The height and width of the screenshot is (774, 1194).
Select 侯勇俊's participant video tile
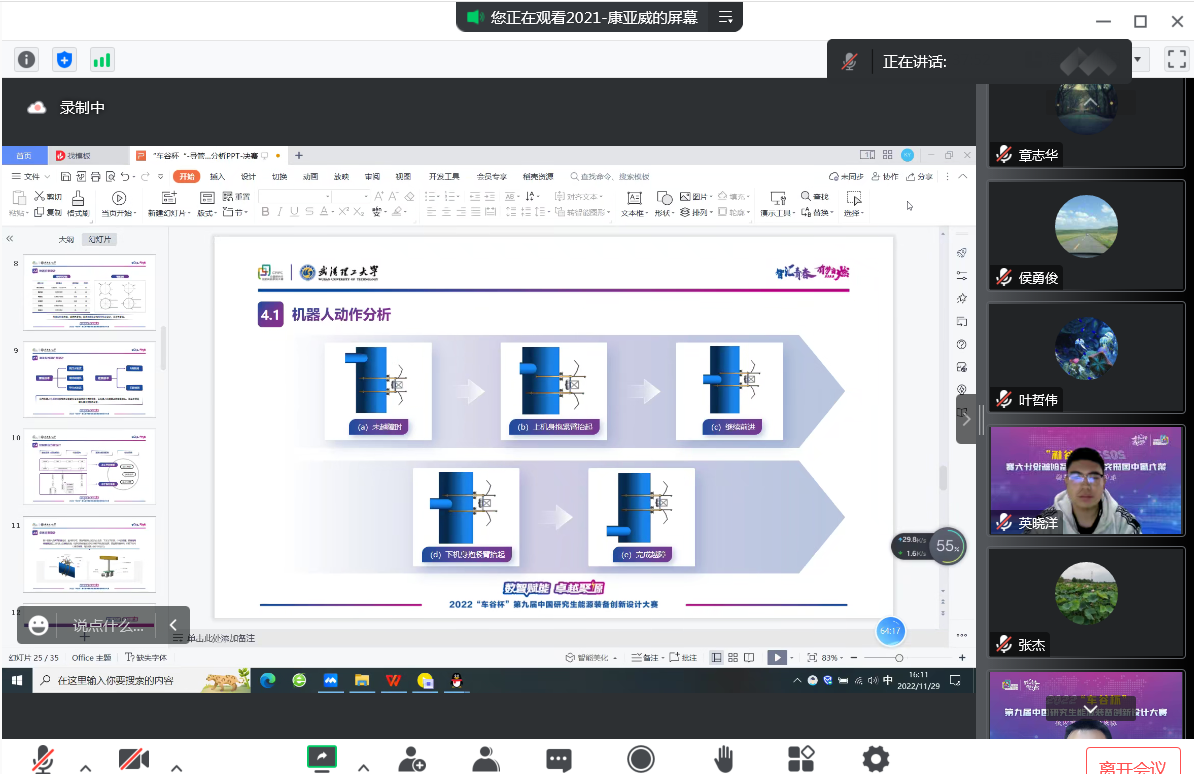coord(1086,236)
